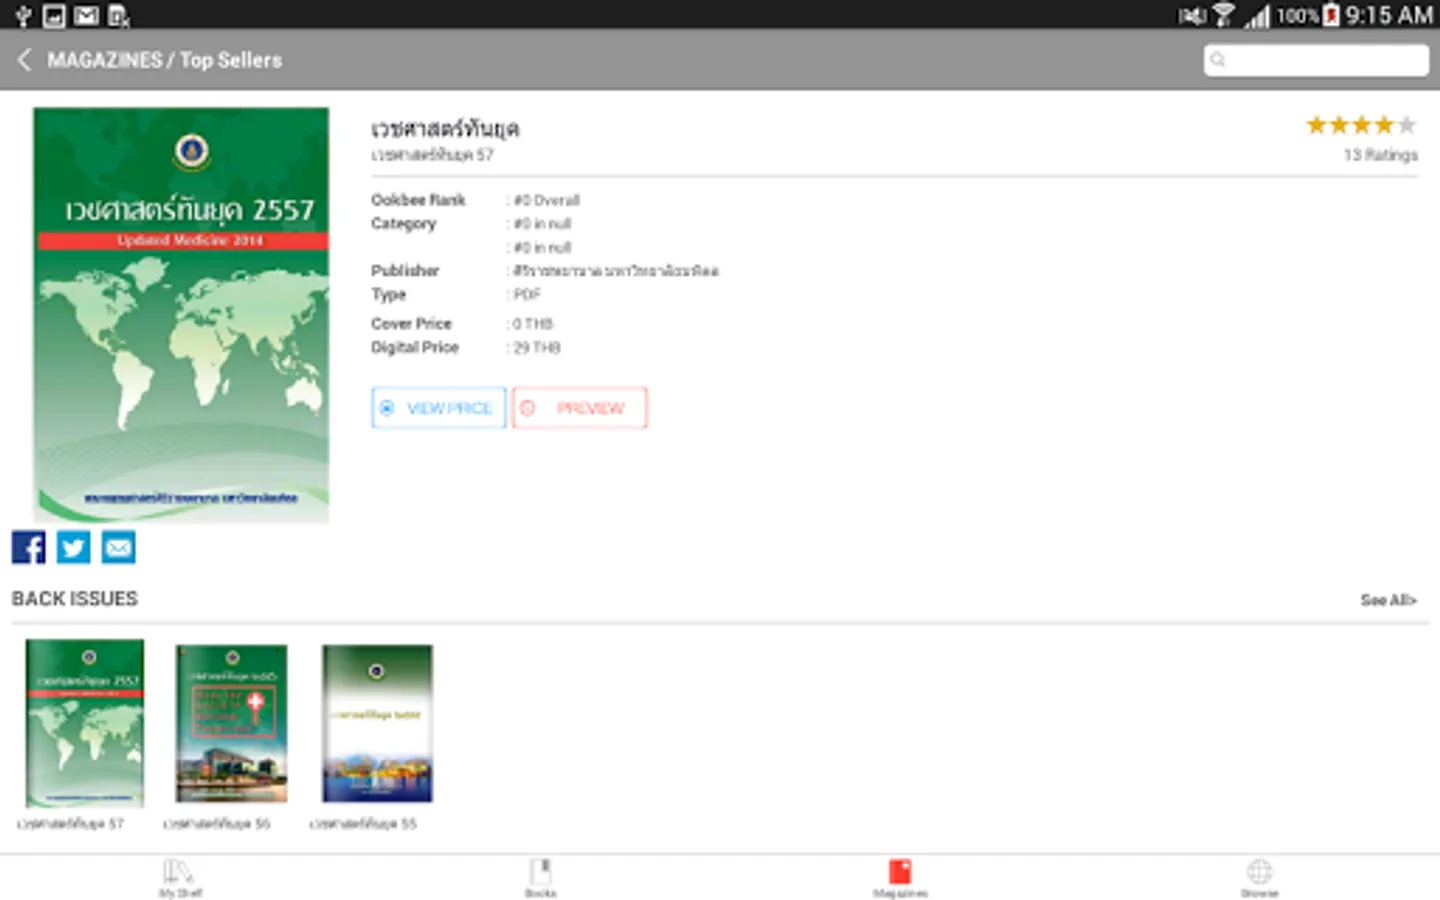See all back issues
The width and height of the screenshot is (1440, 900).
(x=1388, y=600)
